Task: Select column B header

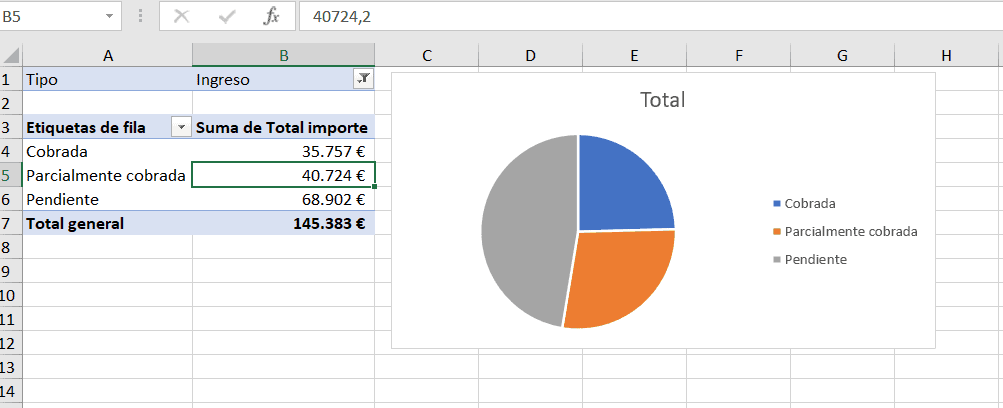Action: (283, 56)
